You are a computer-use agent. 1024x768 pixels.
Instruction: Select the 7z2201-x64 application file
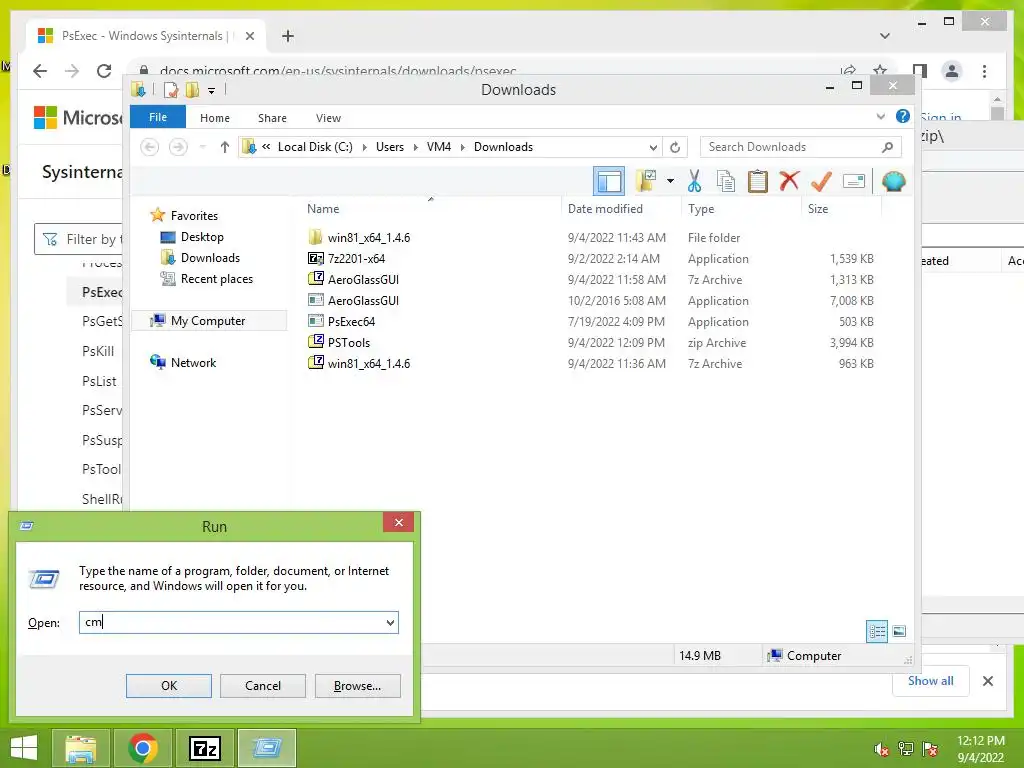pyautogui.click(x=357, y=259)
